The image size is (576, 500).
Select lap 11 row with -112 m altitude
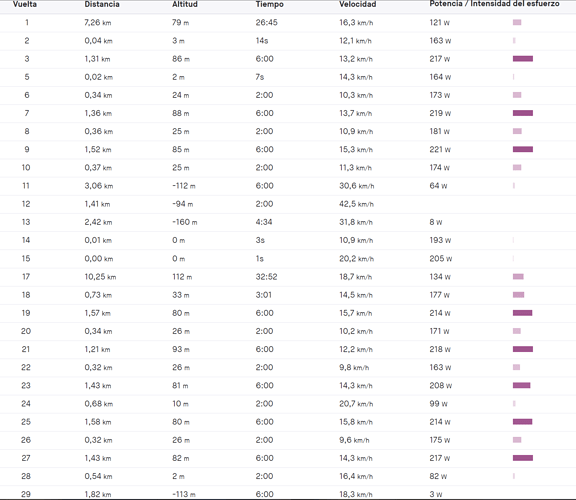pos(288,186)
